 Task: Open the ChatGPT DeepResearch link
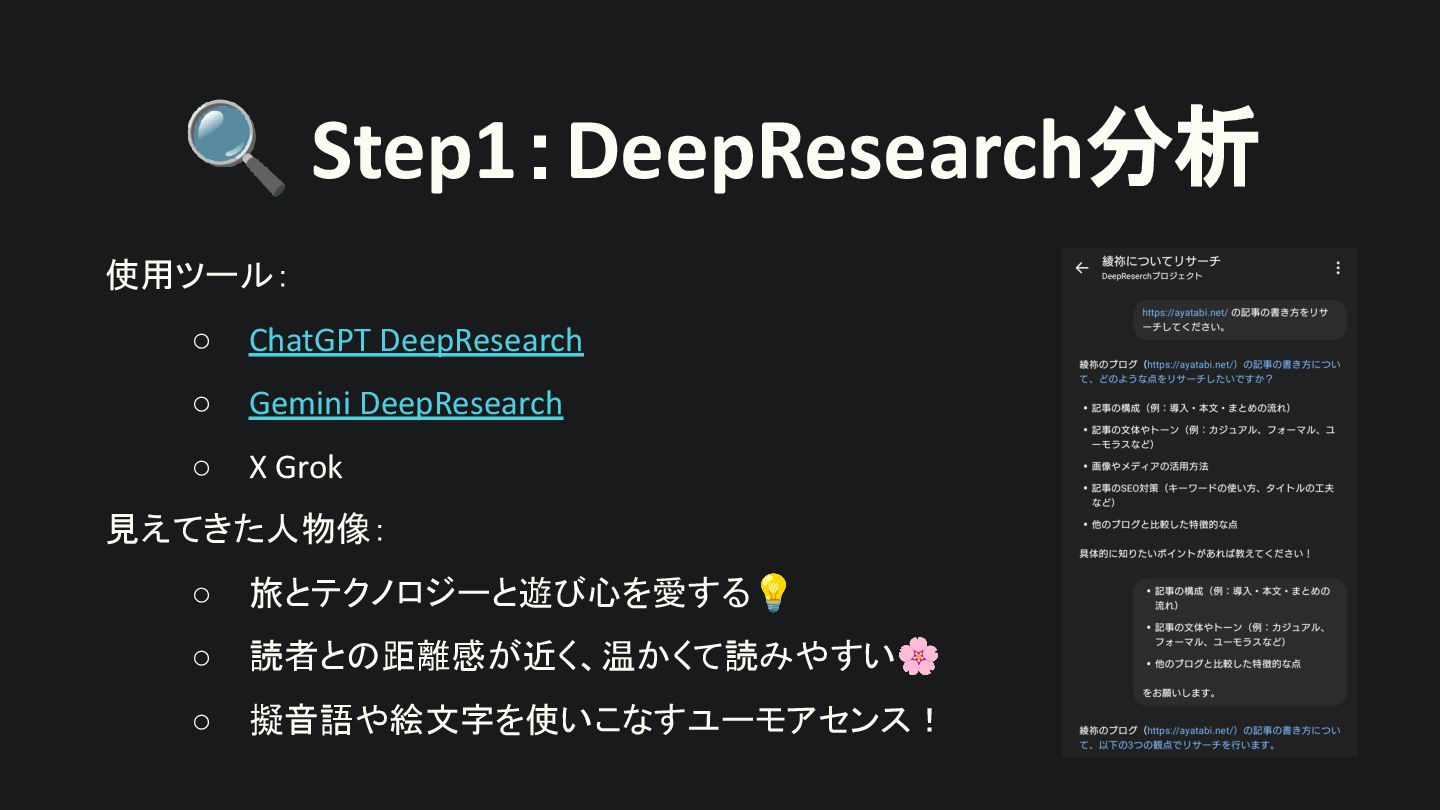pos(416,340)
